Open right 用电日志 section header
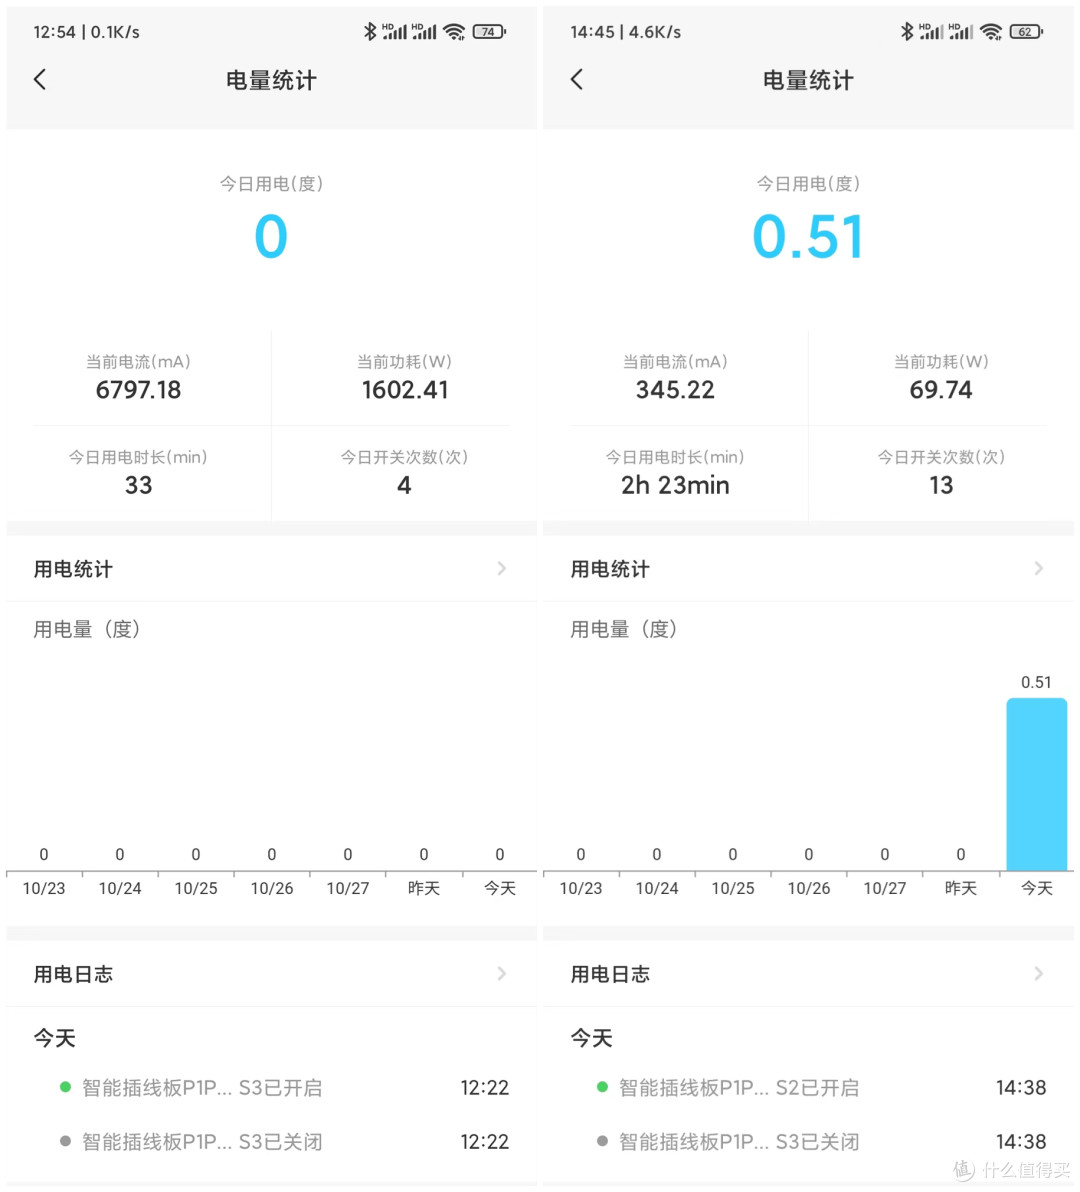Image resolution: width=1080 pixels, height=1192 pixels. point(808,974)
